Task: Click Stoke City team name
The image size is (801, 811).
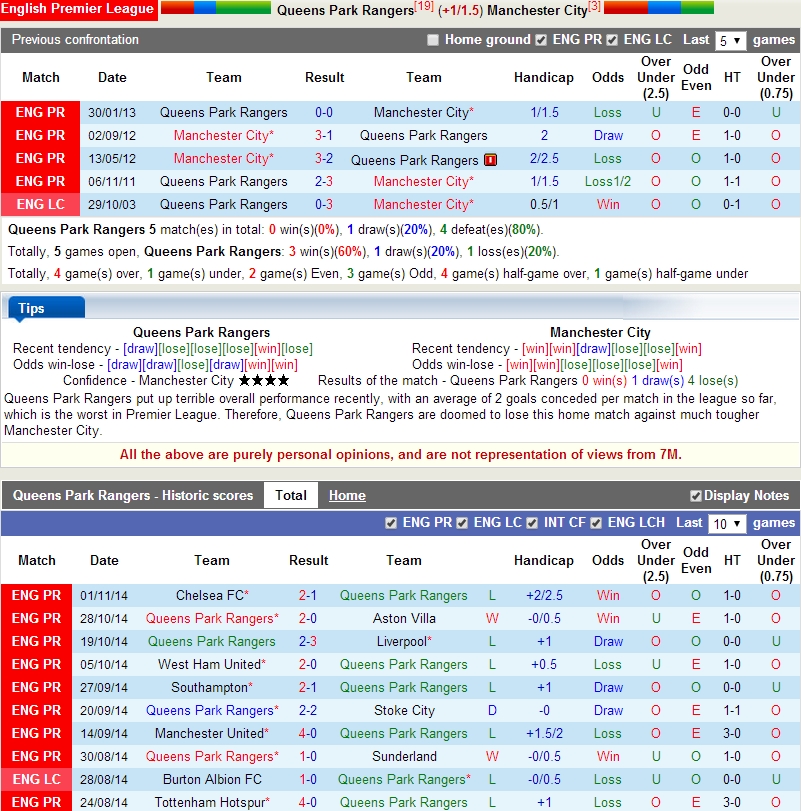Action: [x=404, y=711]
